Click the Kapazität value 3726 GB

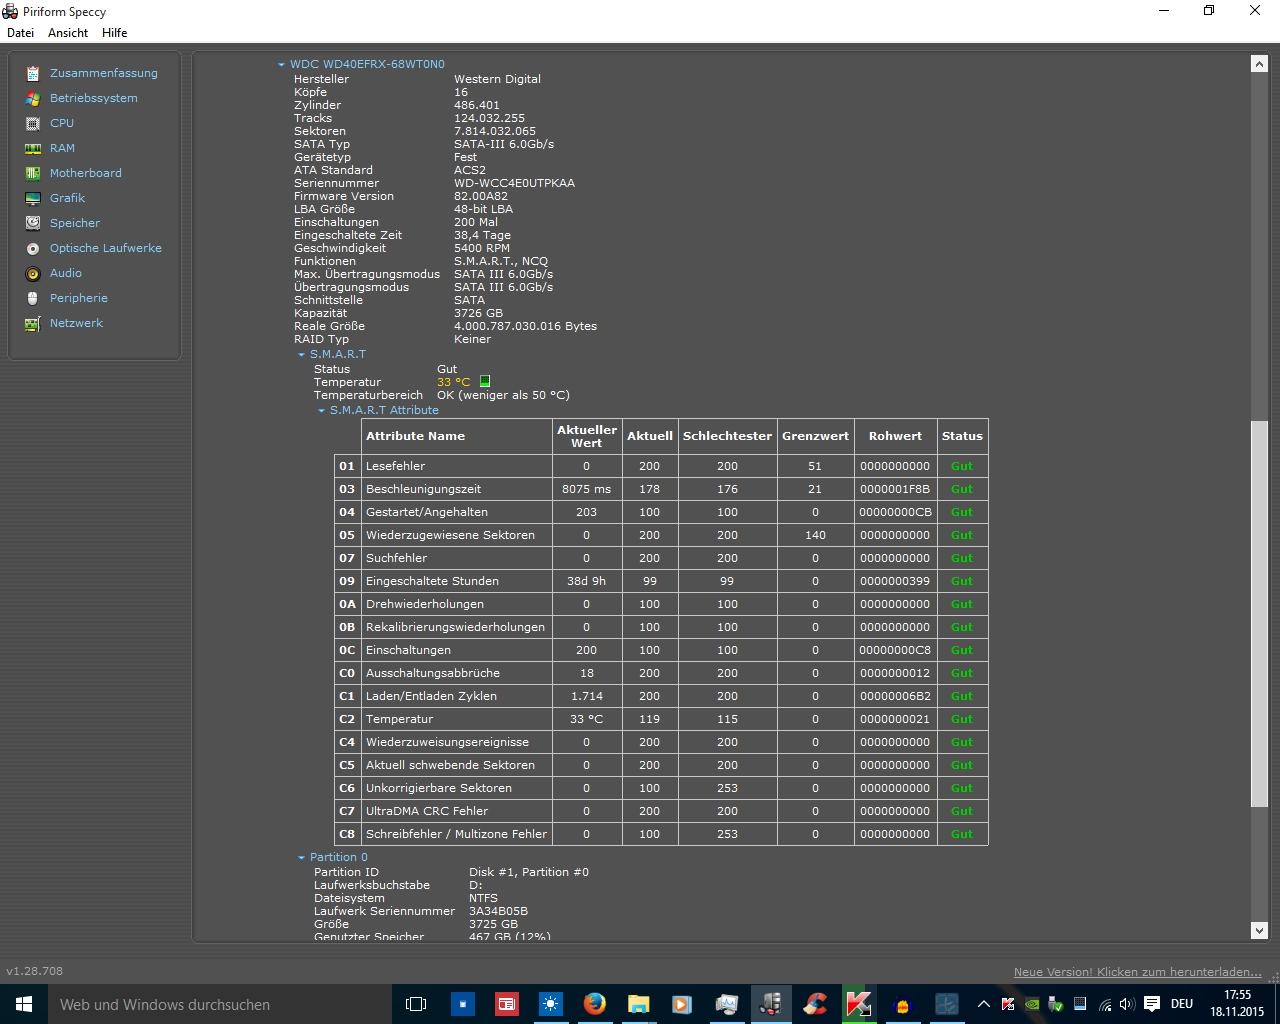478,313
